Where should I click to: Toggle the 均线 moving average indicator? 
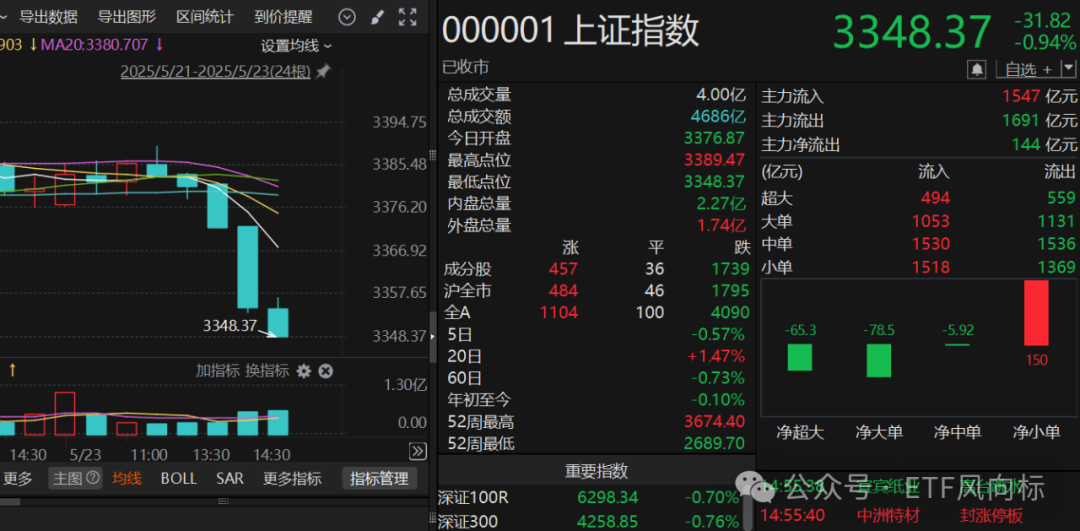pos(127,479)
